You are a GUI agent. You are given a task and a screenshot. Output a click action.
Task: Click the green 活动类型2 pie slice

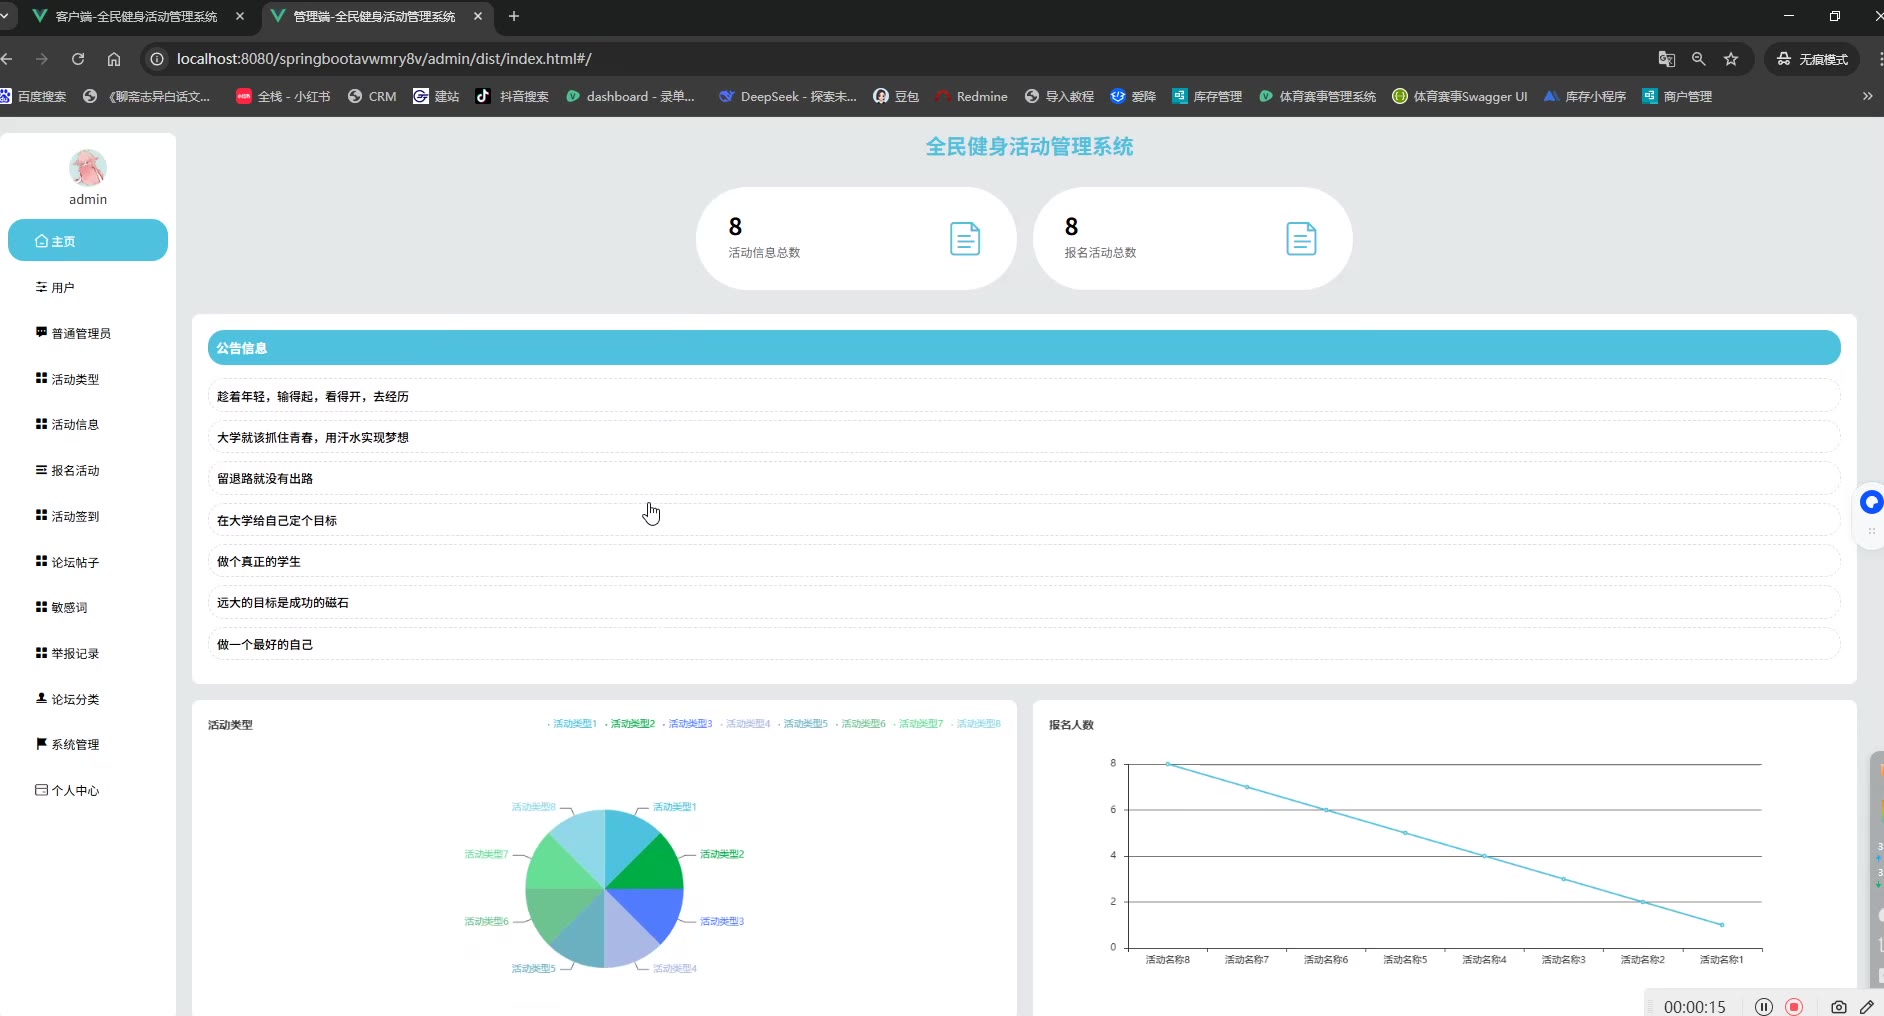click(652, 866)
